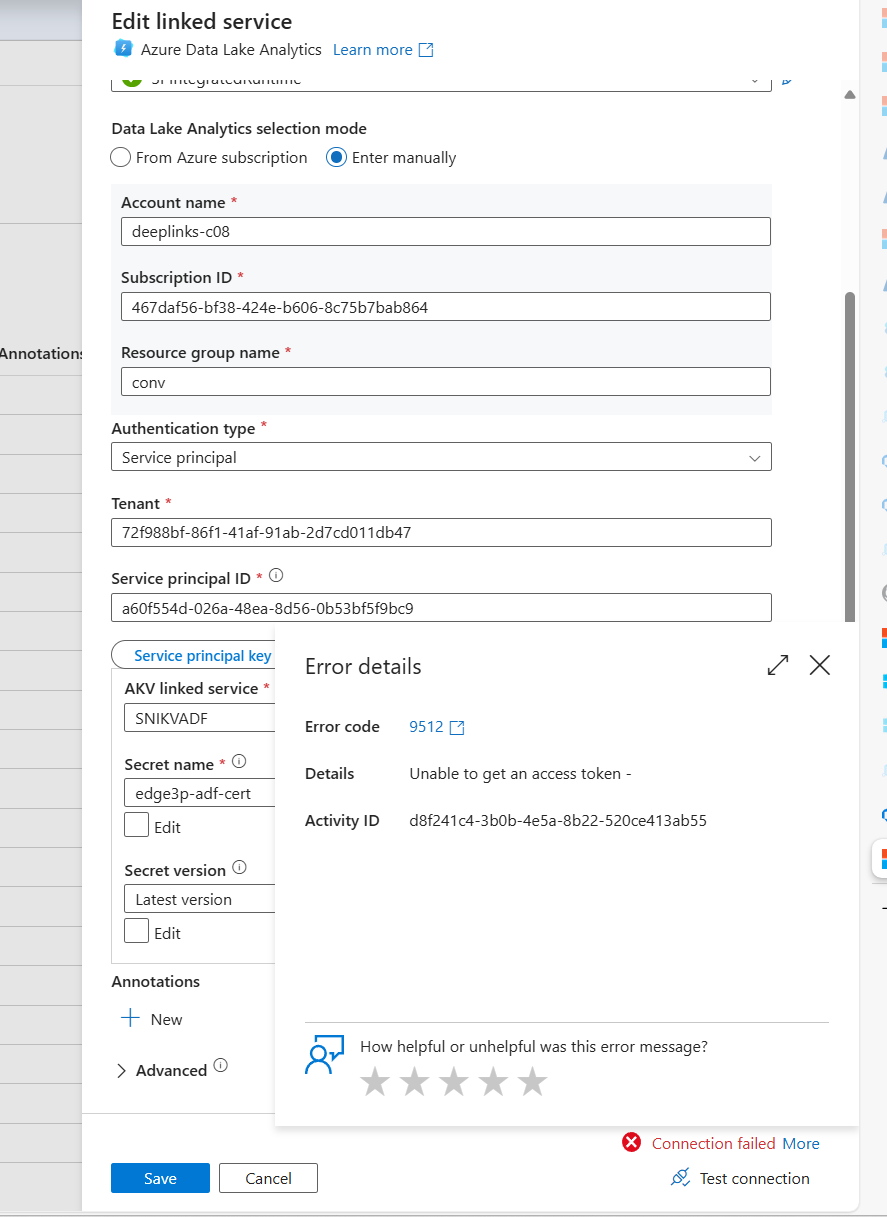Click the Learn more link

(372, 50)
